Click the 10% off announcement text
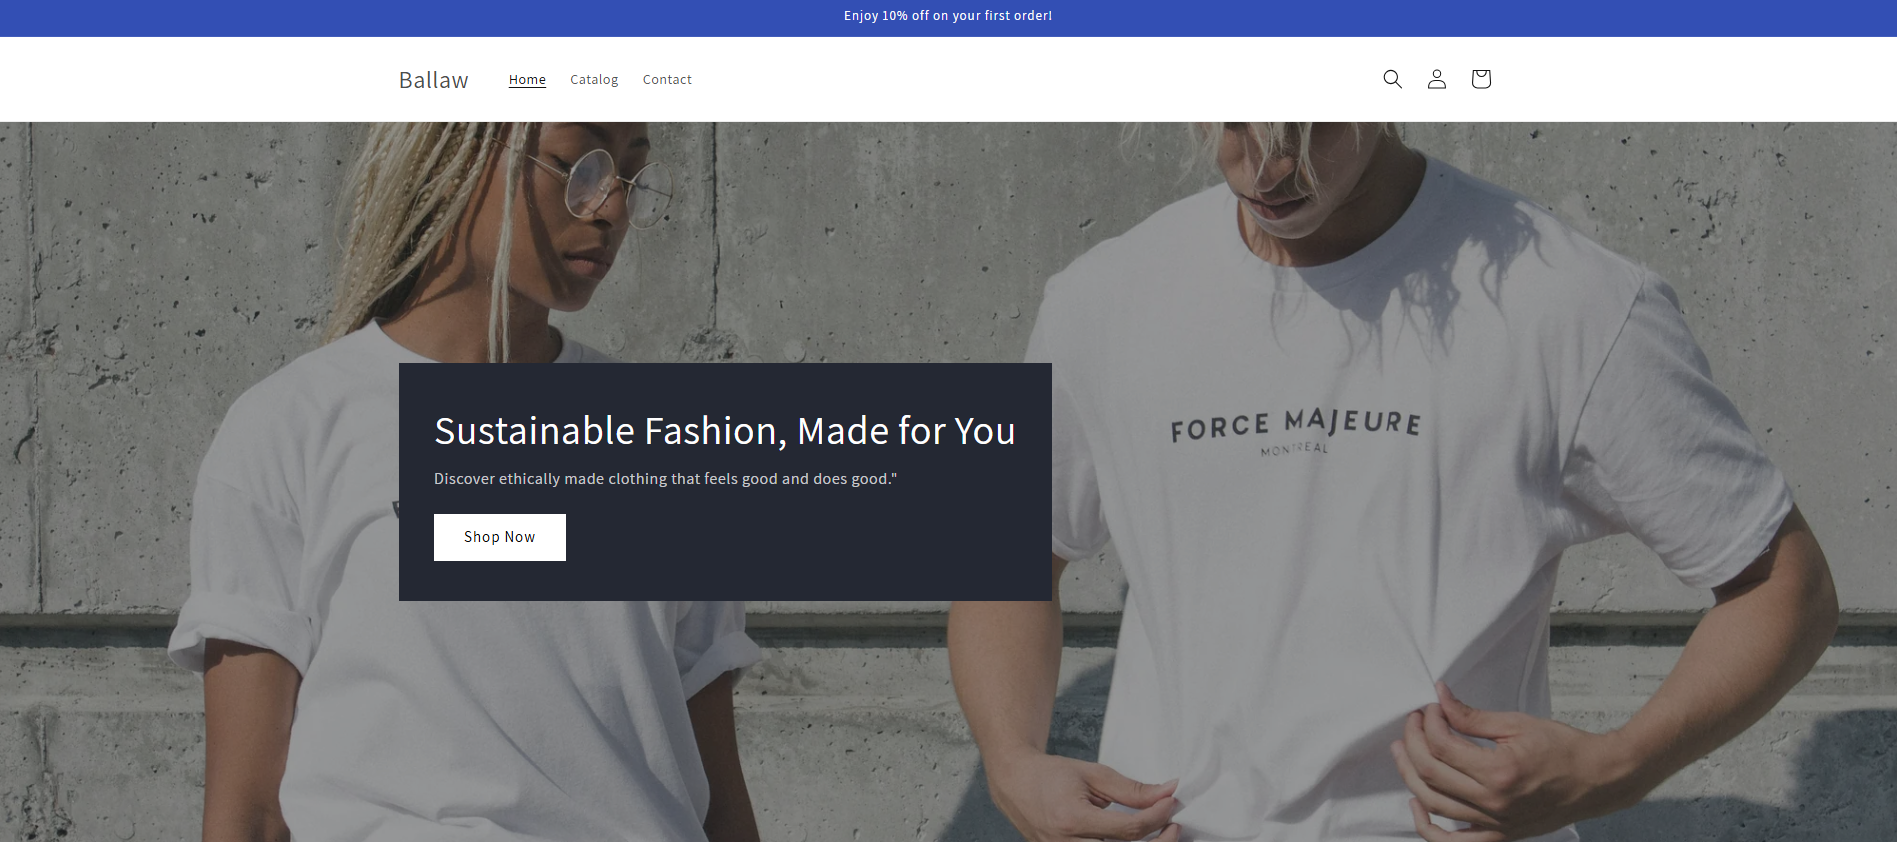Screen dimensions: 1897x843 [948, 16]
